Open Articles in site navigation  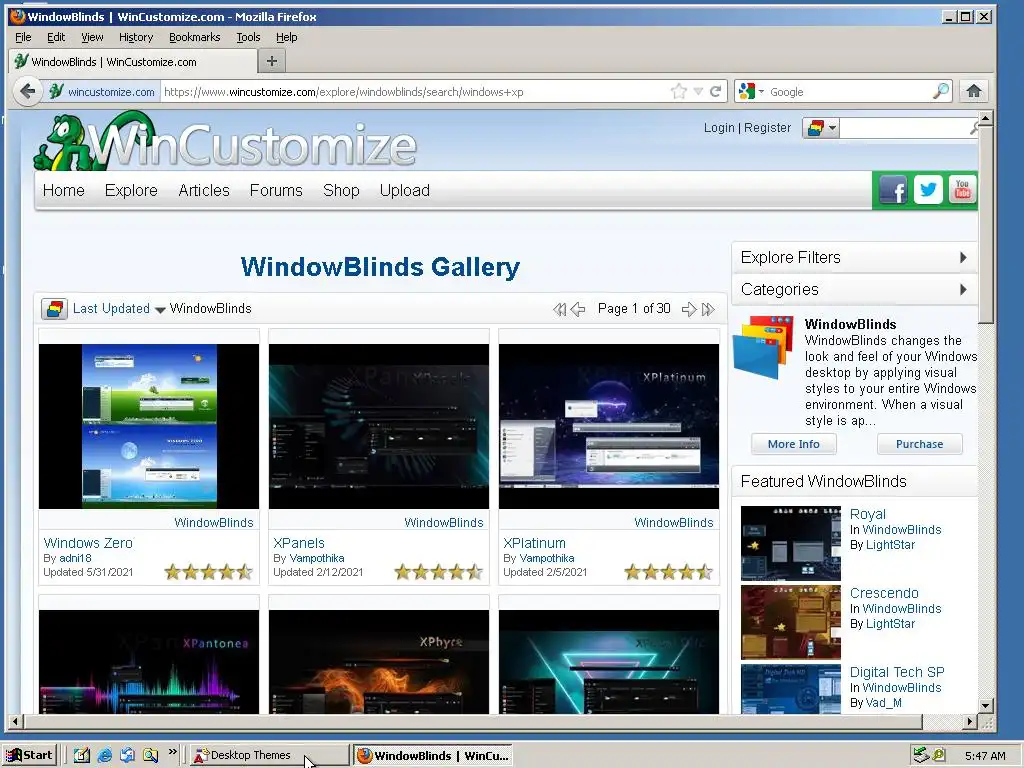pos(204,191)
